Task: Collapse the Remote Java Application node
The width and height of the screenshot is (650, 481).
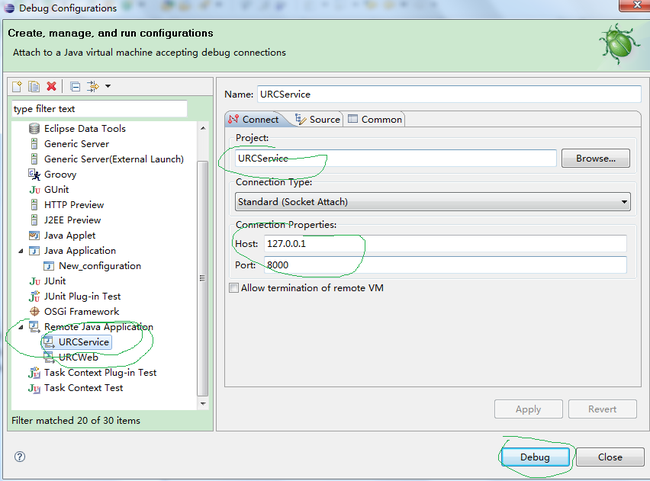Action: pos(21,327)
